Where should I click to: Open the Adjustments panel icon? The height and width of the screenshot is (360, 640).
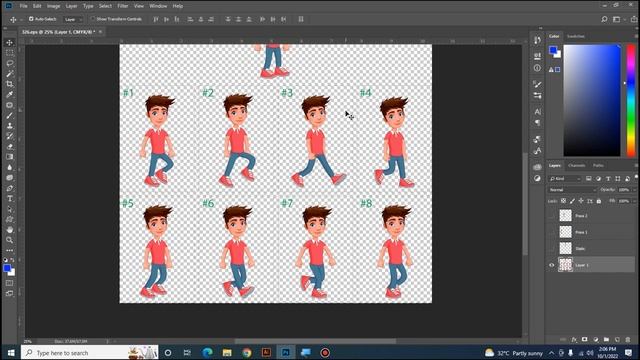point(537,178)
